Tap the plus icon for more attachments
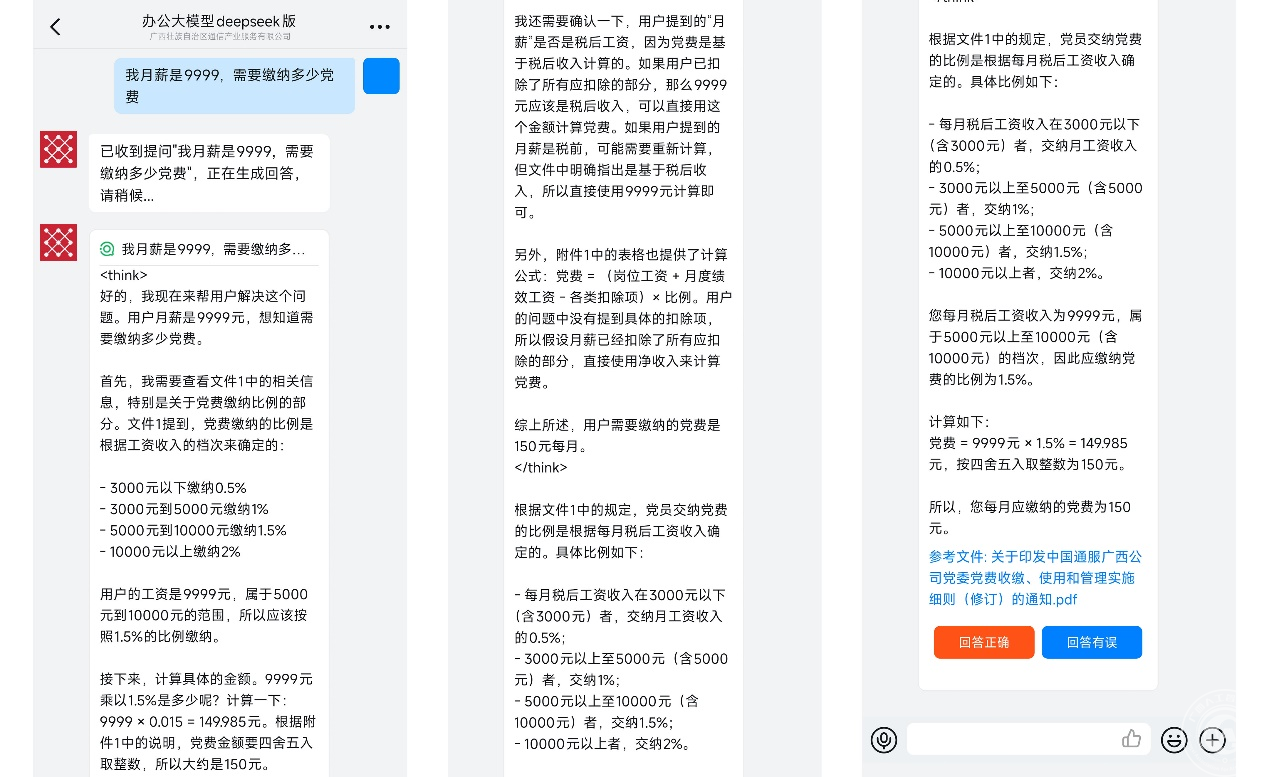 click(x=1213, y=740)
